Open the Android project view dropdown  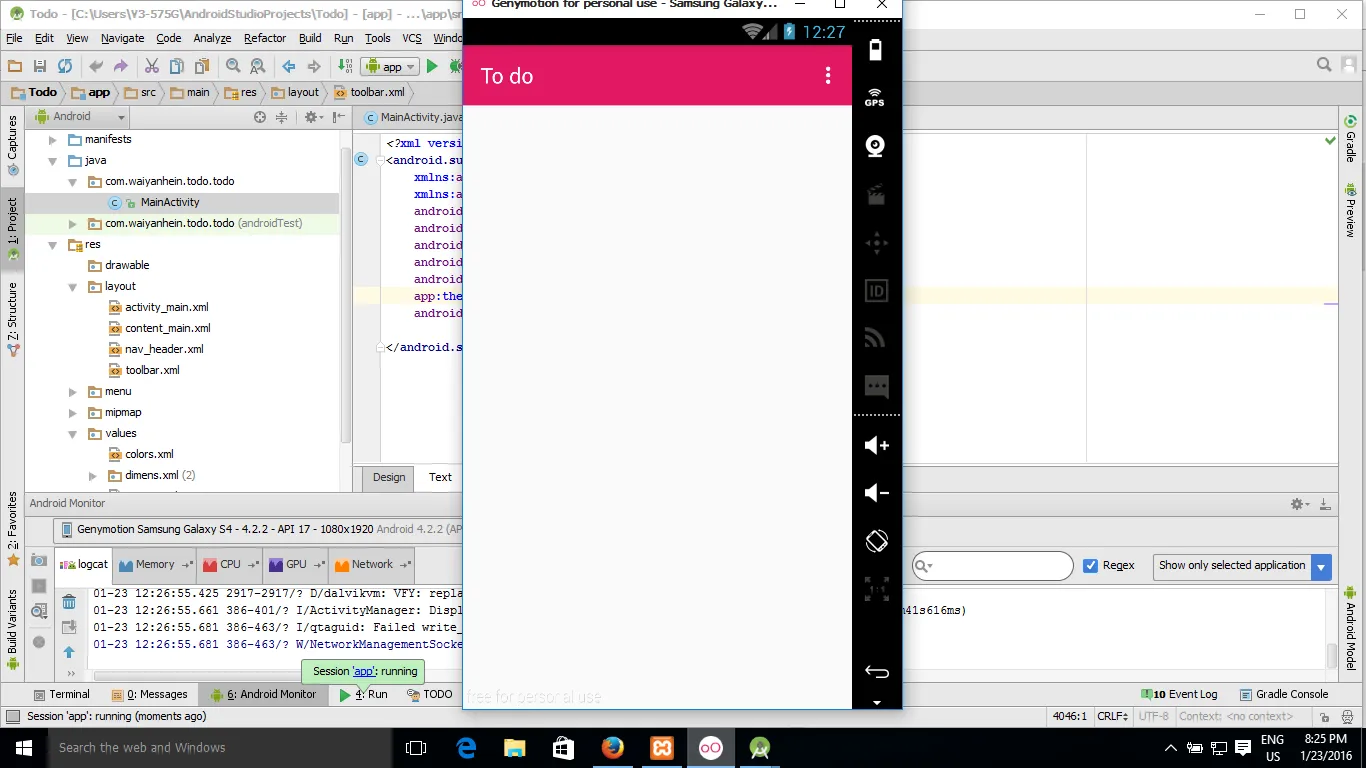click(x=80, y=117)
